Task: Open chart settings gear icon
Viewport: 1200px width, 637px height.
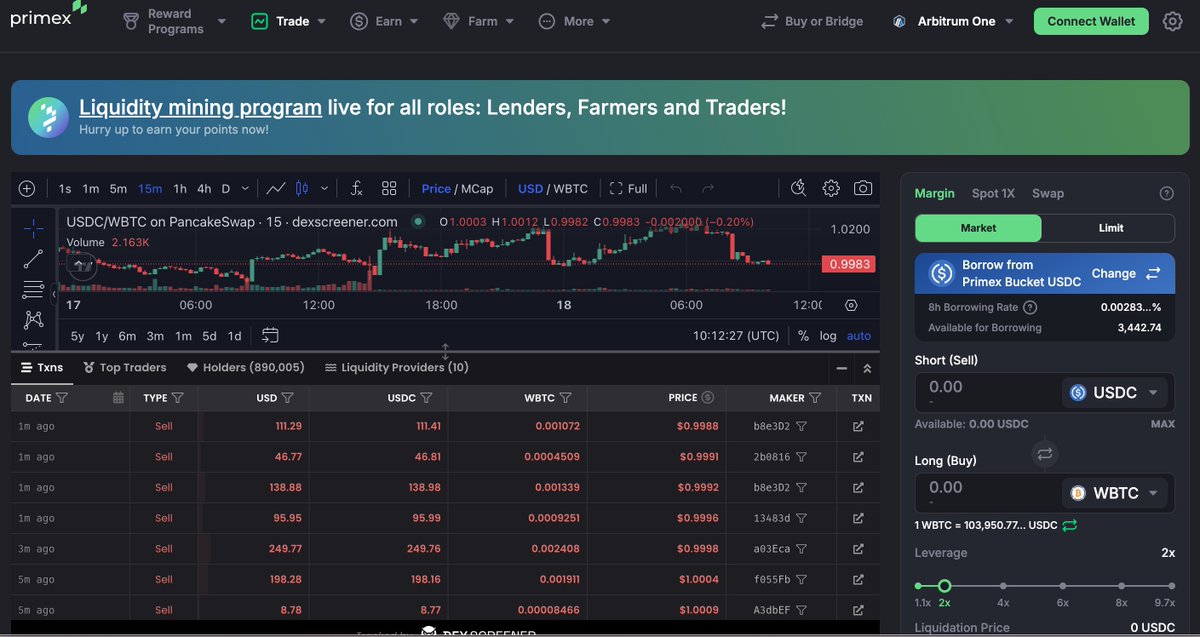Action: 831,188
